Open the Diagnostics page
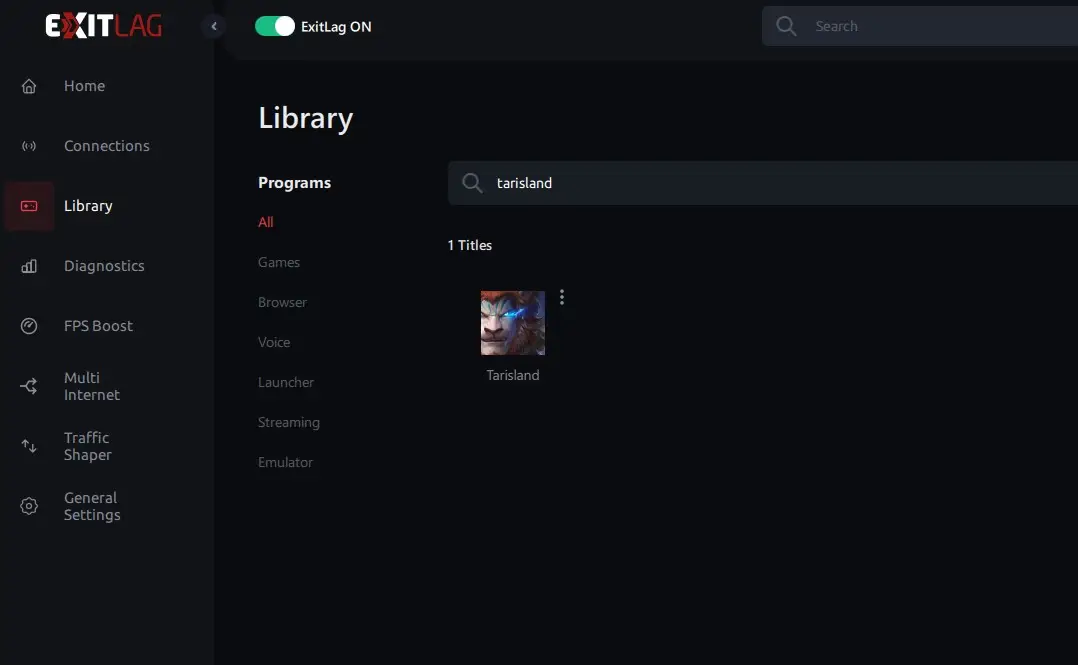This screenshot has width=1078, height=665. (104, 266)
